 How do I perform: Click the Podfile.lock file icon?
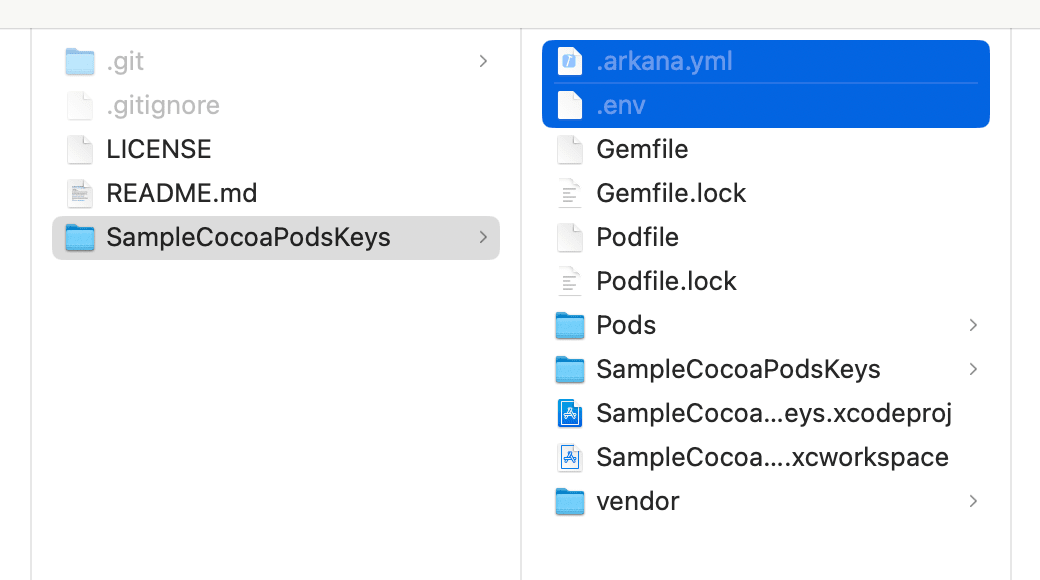(x=570, y=281)
